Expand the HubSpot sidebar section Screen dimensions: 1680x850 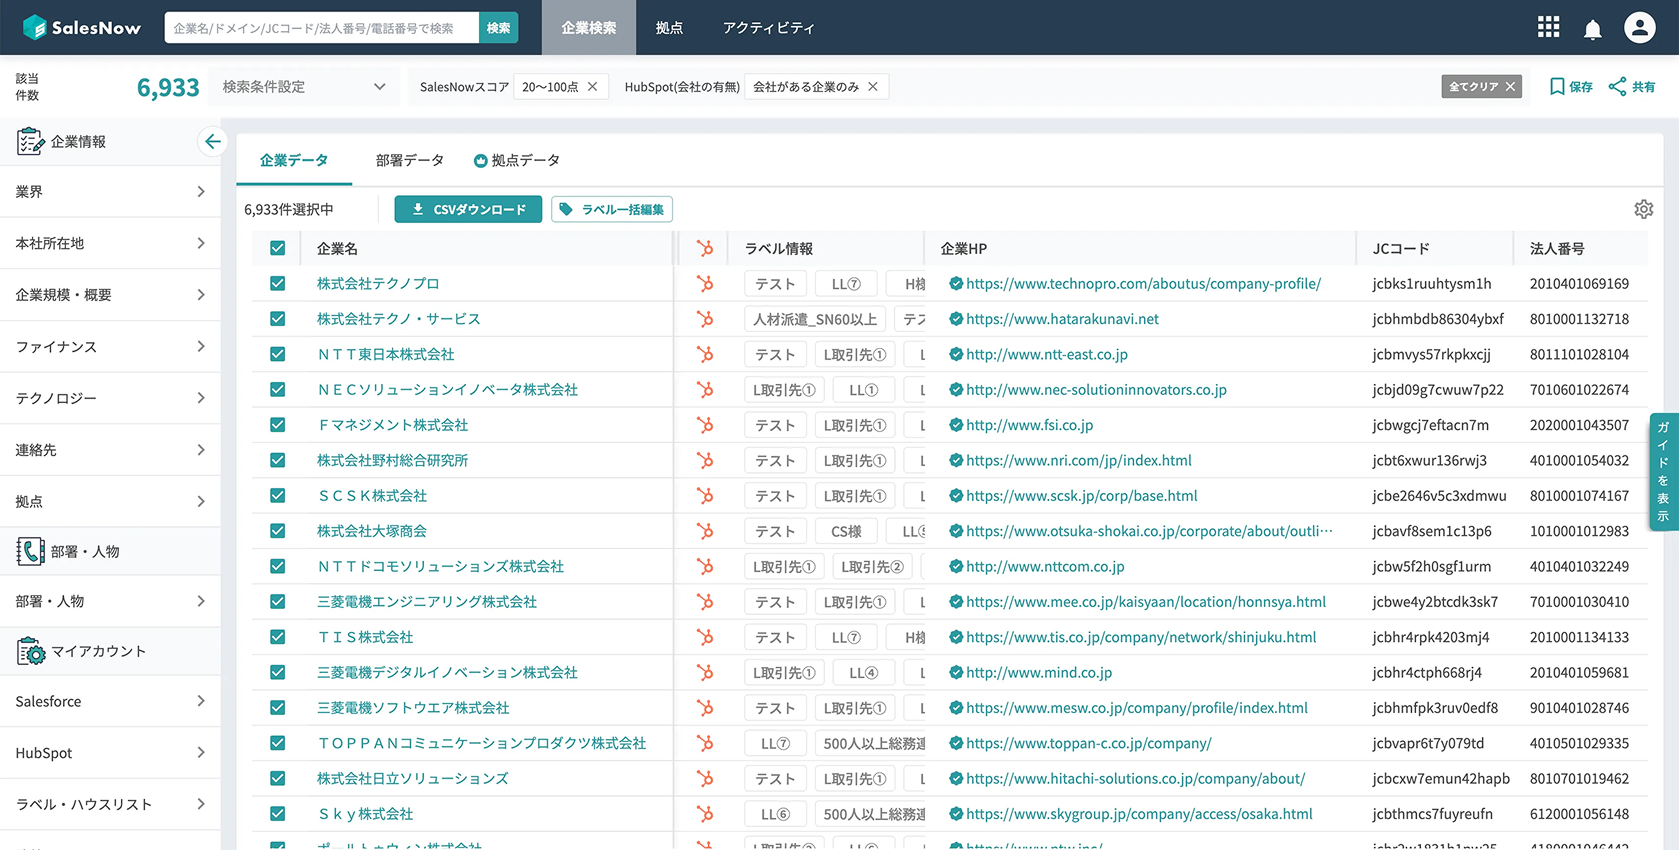tap(110, 753)
